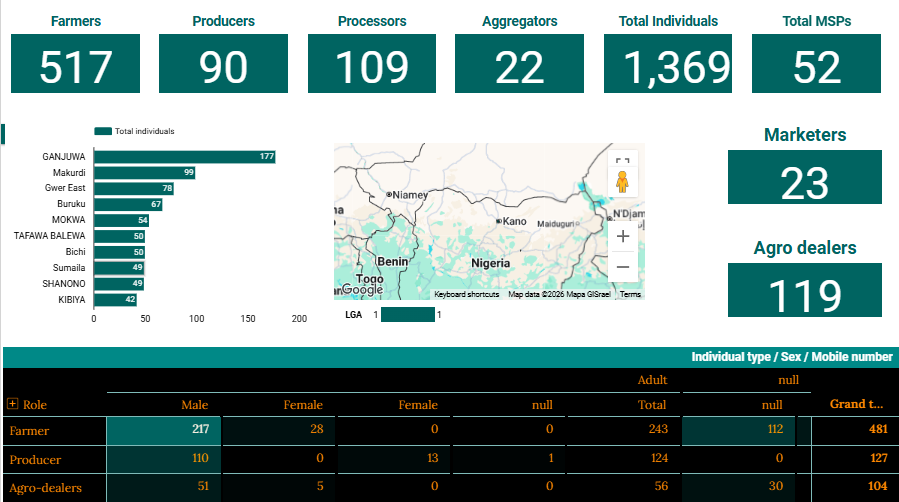The height and width of the screenshot is (502, 899).
Task: Select the GANJUWA bar showing 177
Action: (185, 156)
